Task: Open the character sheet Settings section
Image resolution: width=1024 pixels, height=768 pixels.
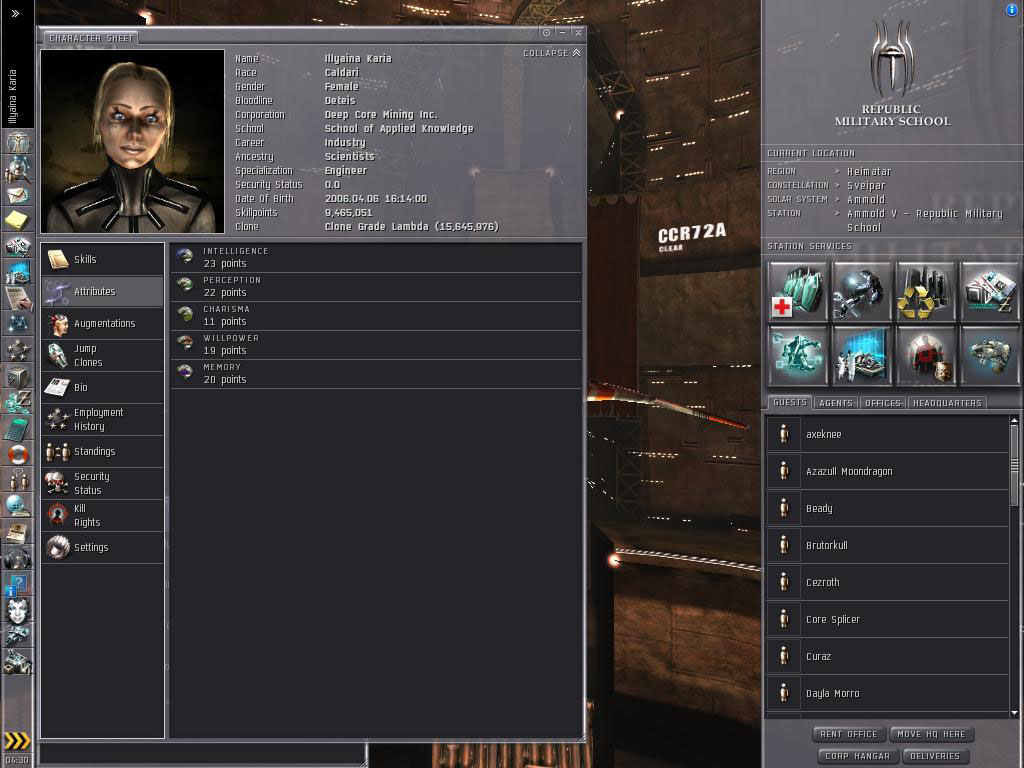Action: [x=103, y=547]
